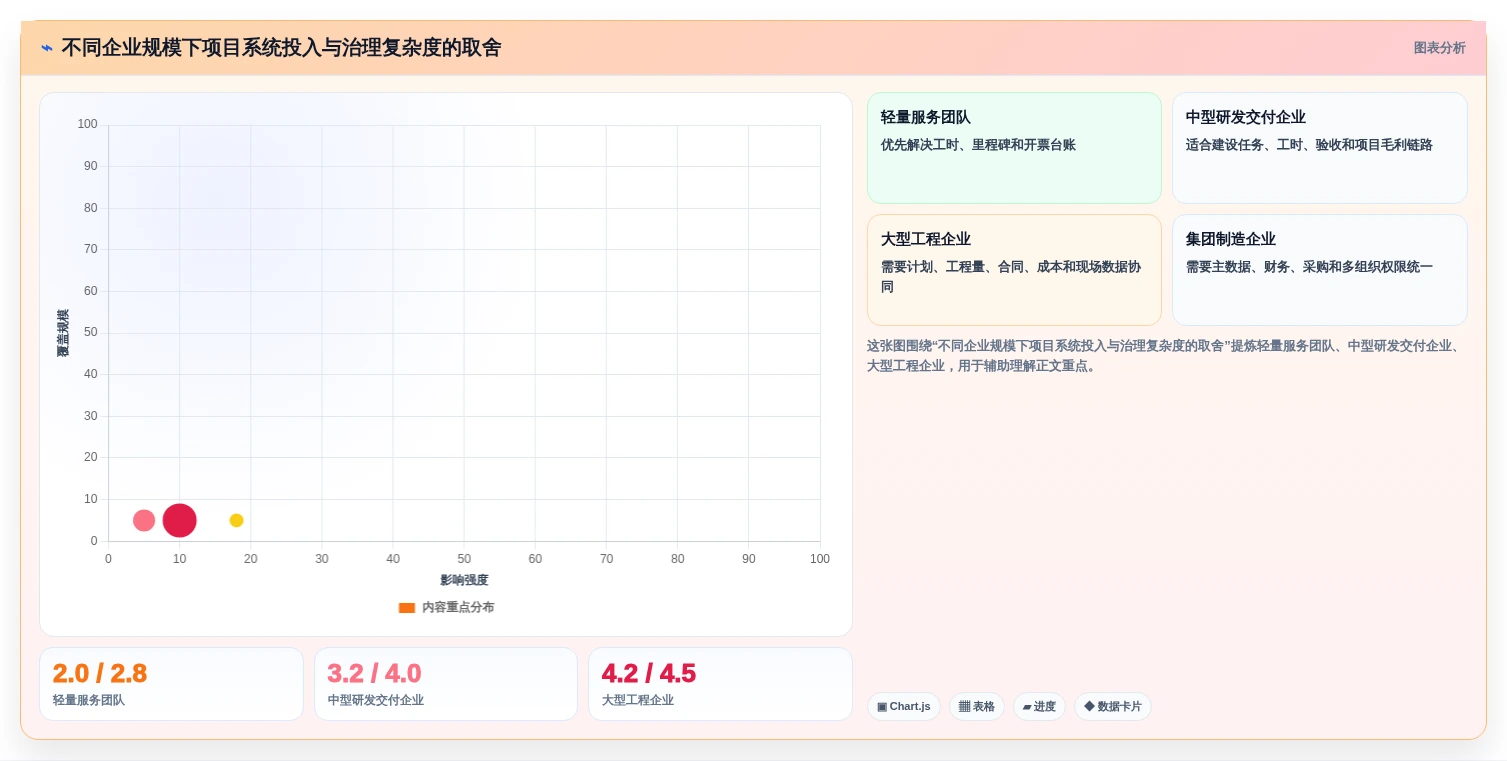
Task: Toggle the 内容重点分布 legend item
Action: coord(446,607)
